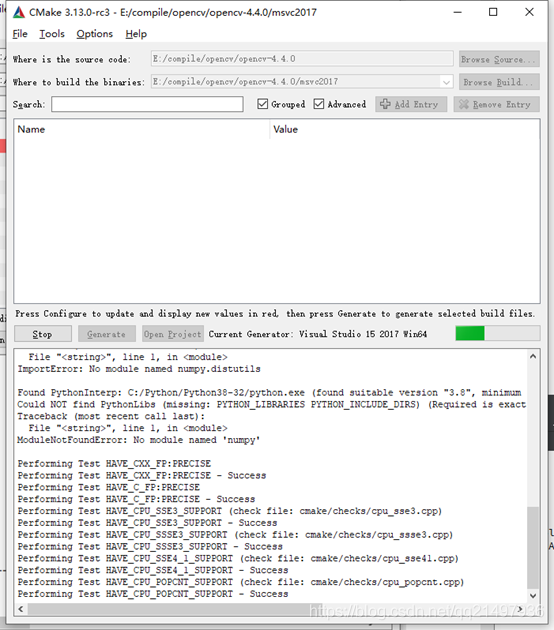This screenshot has height=630, width=554.
Task: Click the 'Traceback (most recent call last):' line
Action: point(111,416)
